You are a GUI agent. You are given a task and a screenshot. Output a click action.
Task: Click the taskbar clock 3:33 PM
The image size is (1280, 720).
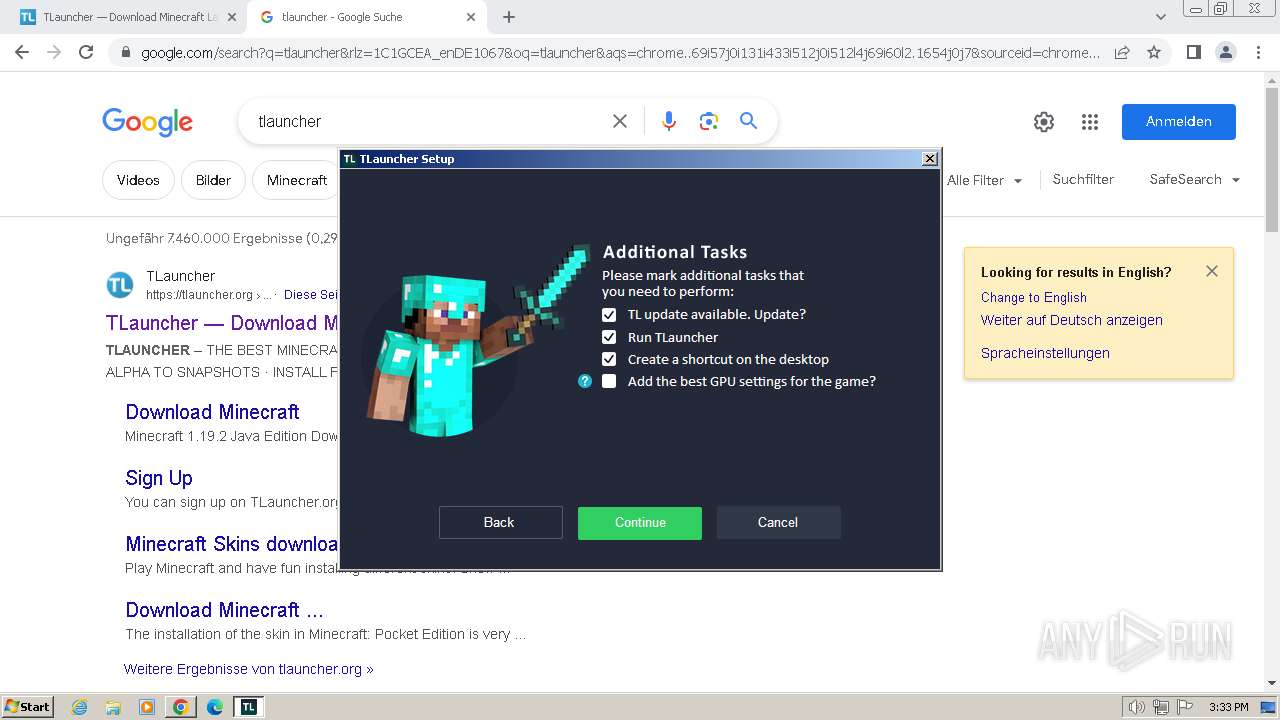click(1228, 707)
